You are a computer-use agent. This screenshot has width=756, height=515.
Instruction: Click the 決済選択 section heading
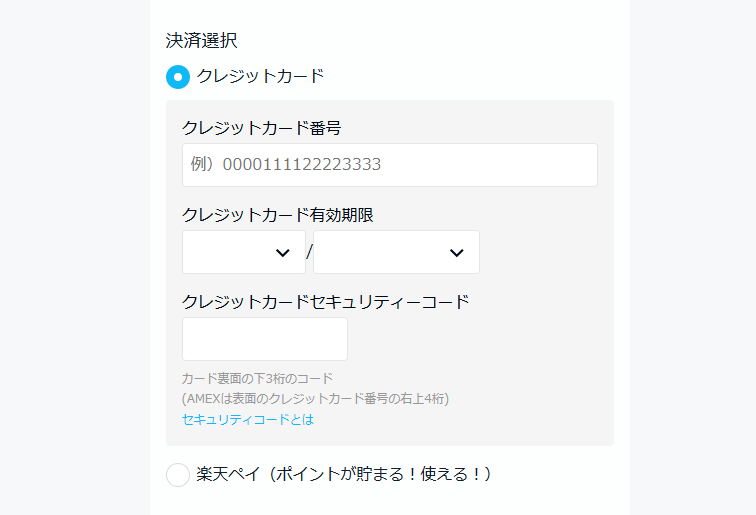coord(202,41)
